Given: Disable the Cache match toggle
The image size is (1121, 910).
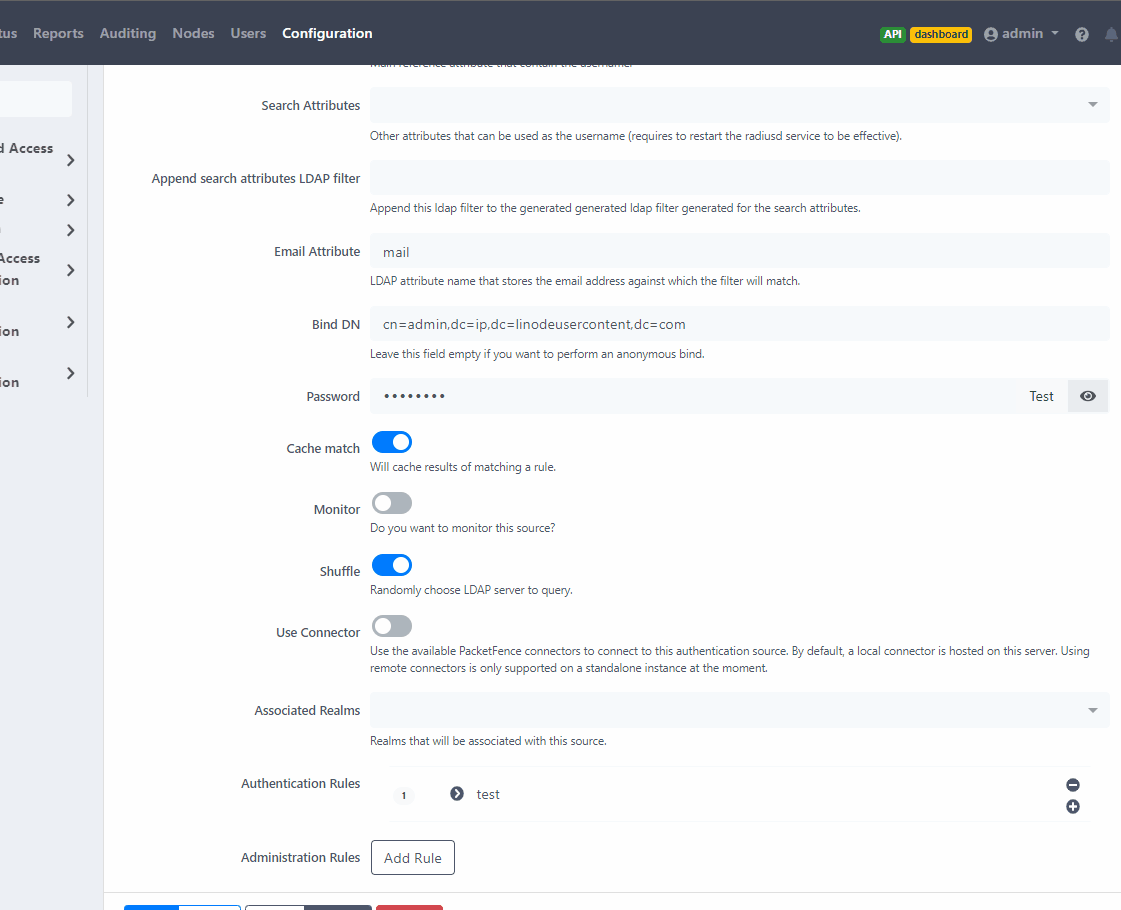Looking at the screenshot, I should pyautogui.click(x=391, y=441).
